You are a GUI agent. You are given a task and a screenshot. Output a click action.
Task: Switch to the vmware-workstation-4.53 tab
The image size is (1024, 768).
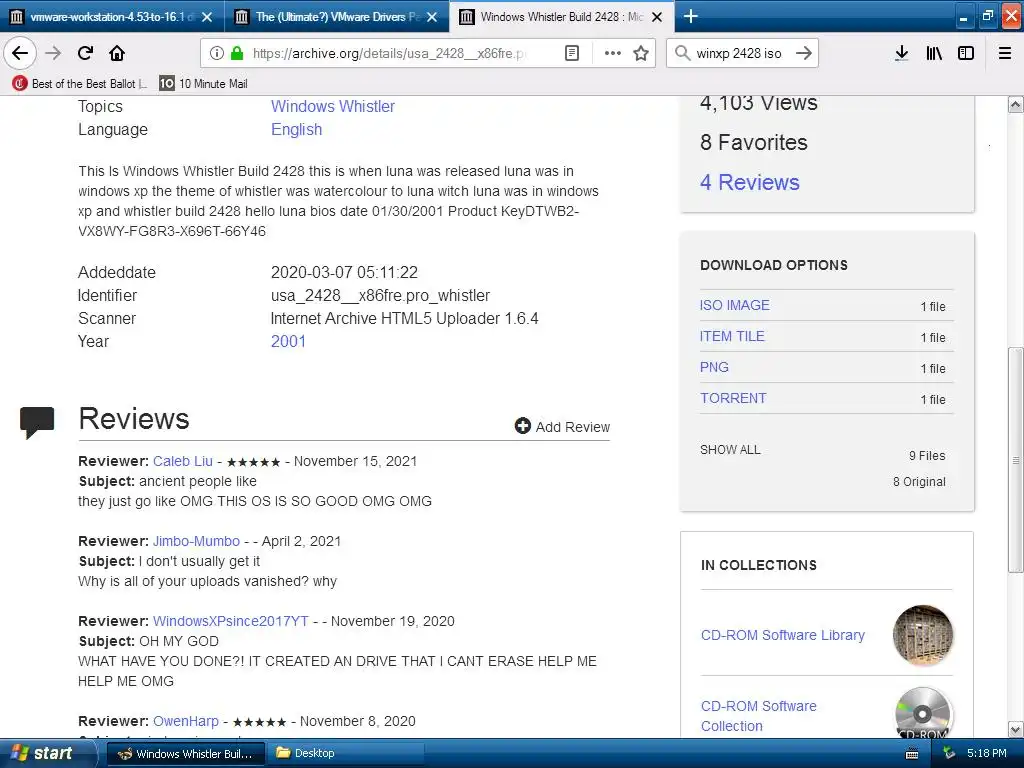[x=112, y=16]
